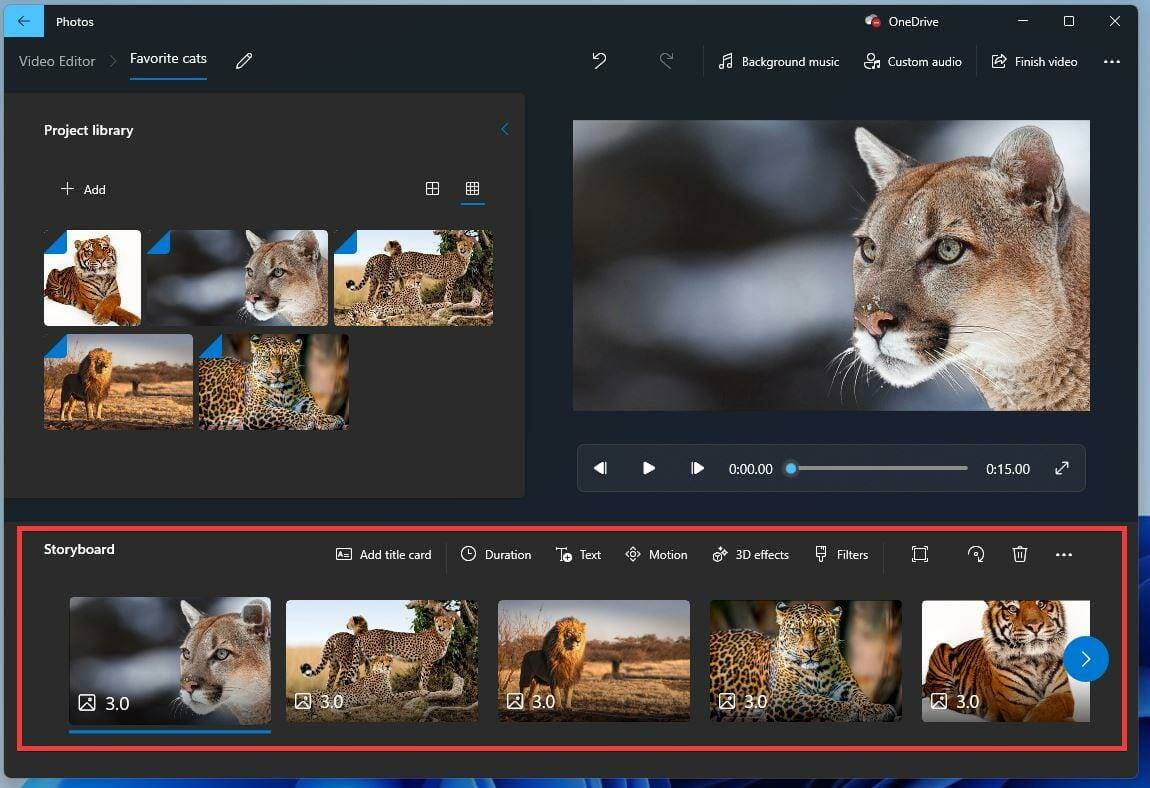1150x788 pixels.
Task: Switch library to medium grid view
Action: [x=432, y=188]
